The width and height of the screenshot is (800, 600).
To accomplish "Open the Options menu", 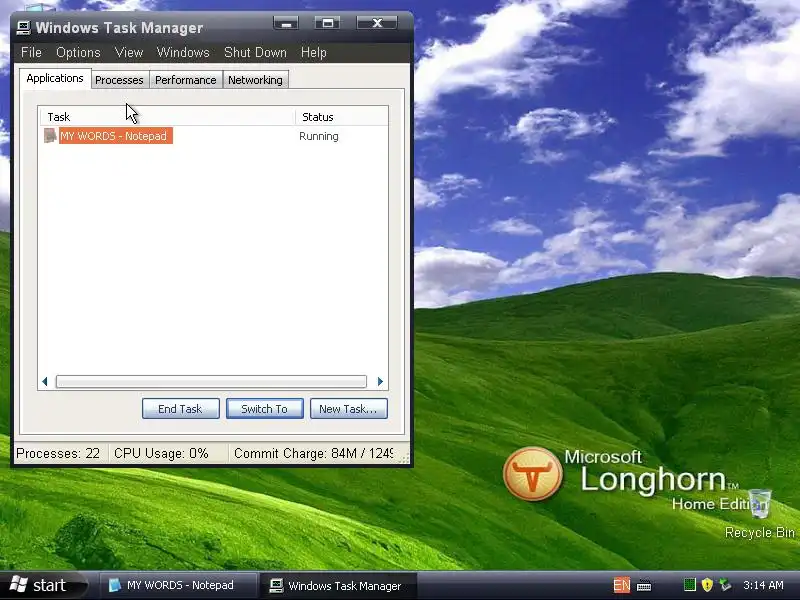I will point(78,53).
